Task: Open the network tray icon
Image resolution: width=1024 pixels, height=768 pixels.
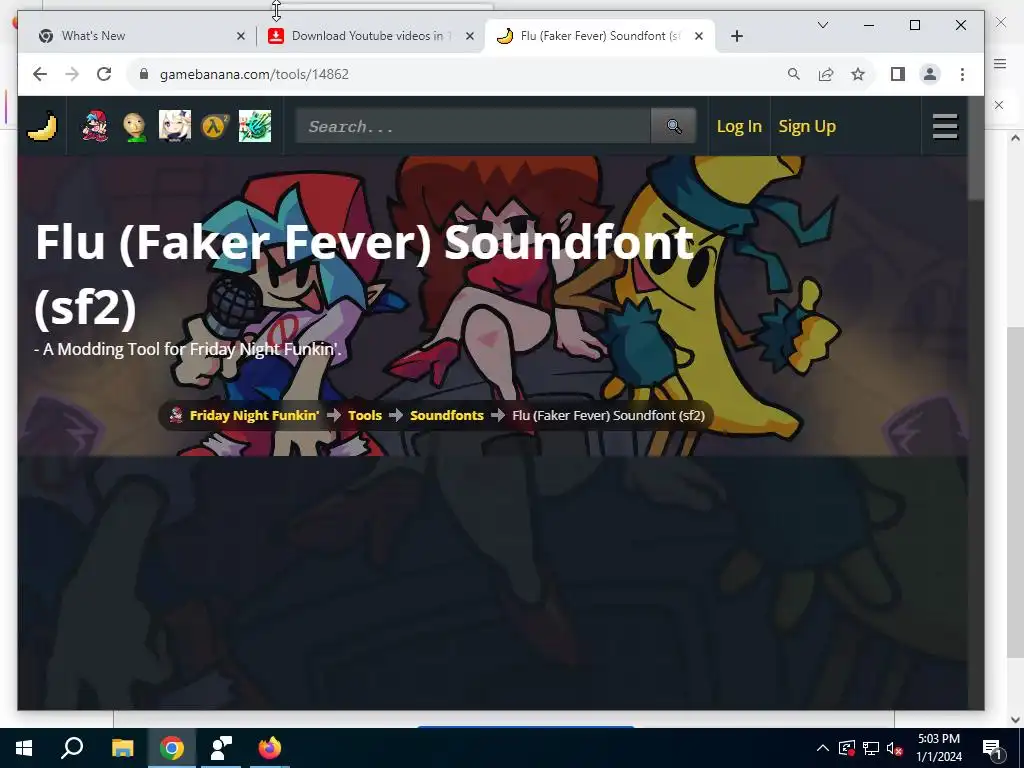Action: (x=871, y=748)
